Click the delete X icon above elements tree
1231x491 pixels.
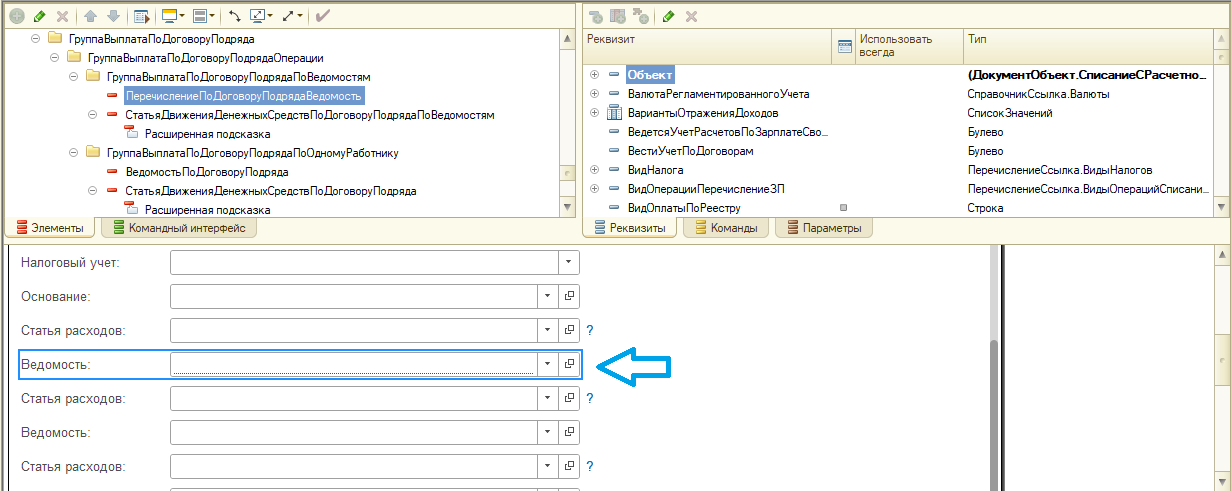pos(63,16)
